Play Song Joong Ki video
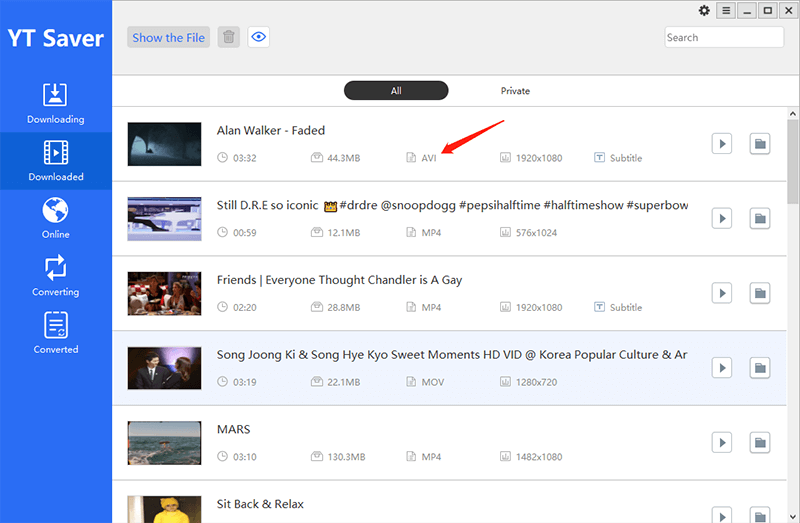The width and height of the screenshot is (800, 523). pos(722,368)
